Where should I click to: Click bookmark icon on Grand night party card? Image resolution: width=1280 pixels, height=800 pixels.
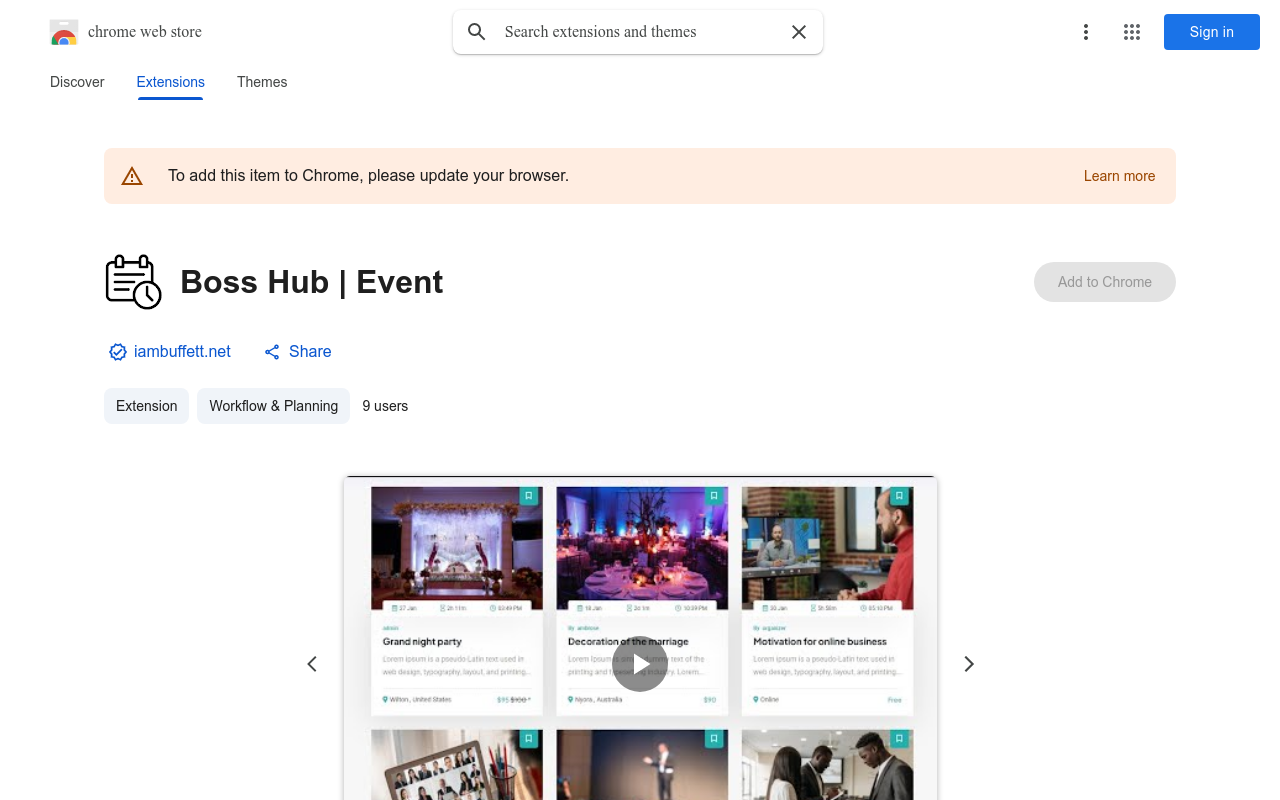click(528, 496)
